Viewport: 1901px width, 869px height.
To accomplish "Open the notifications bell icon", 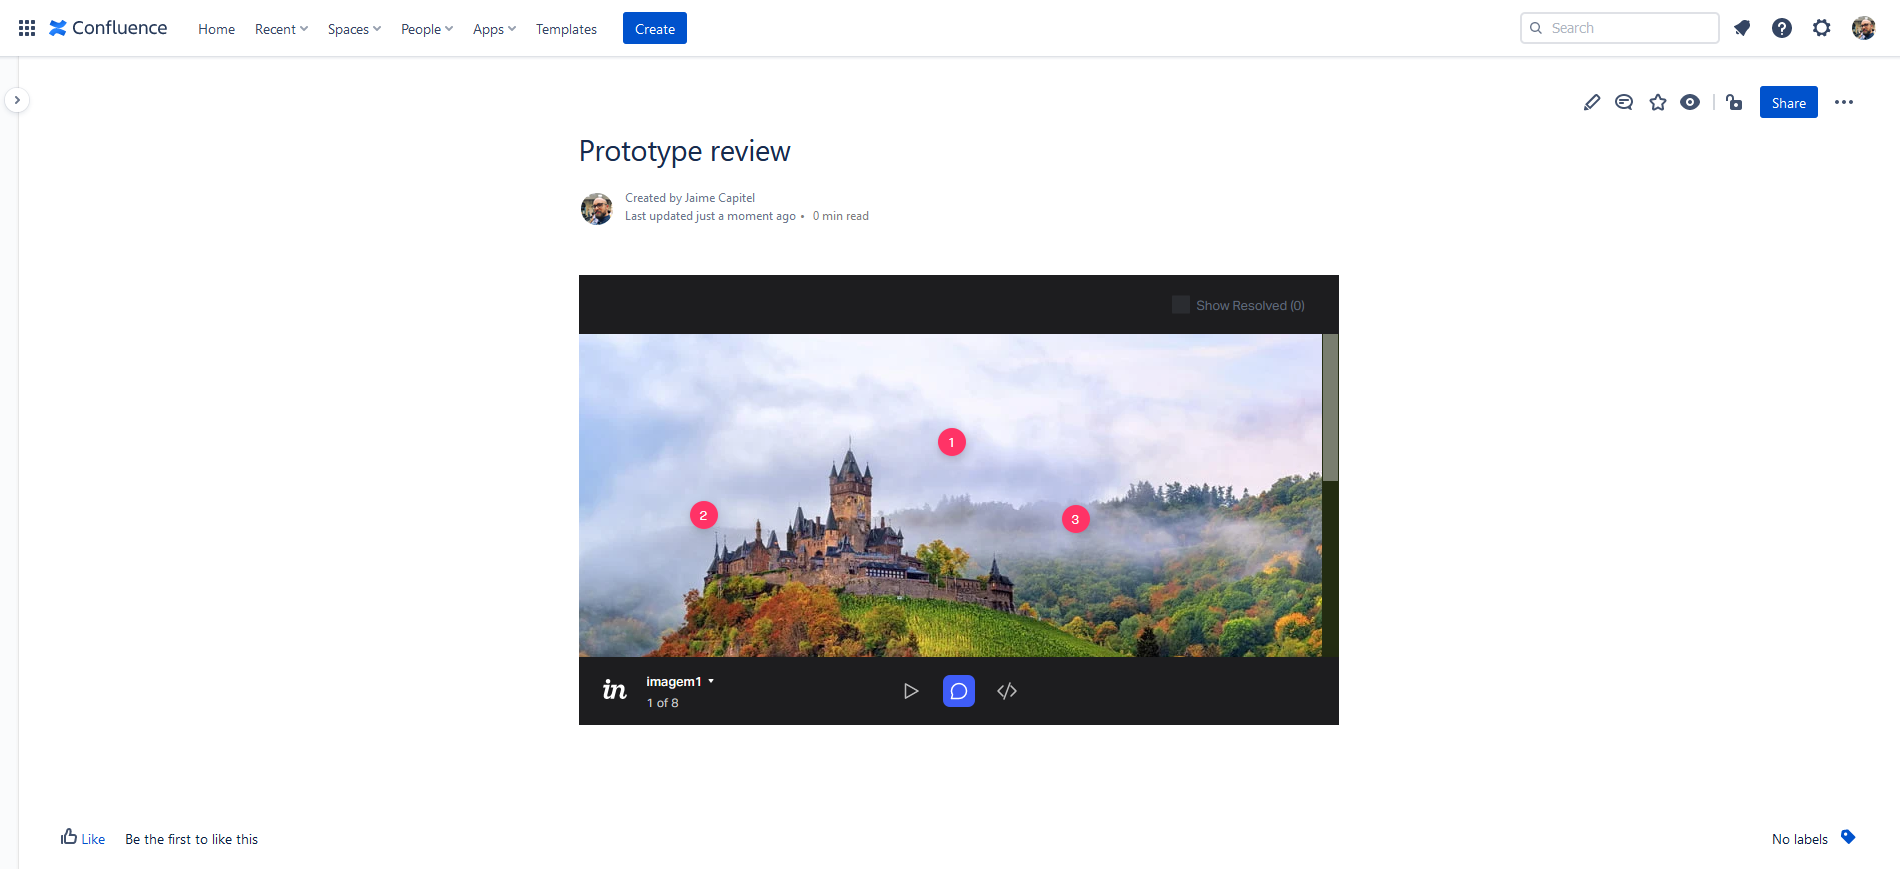I will click(x=1742, y=28).
